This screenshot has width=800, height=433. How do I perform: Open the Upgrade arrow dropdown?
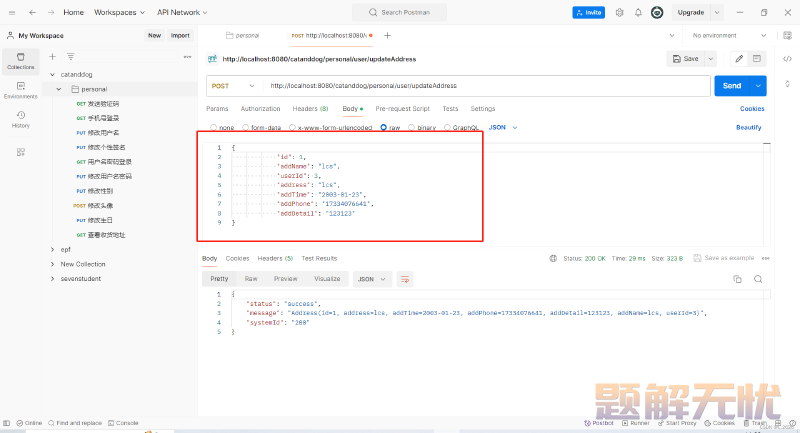(x=716, y=12)
